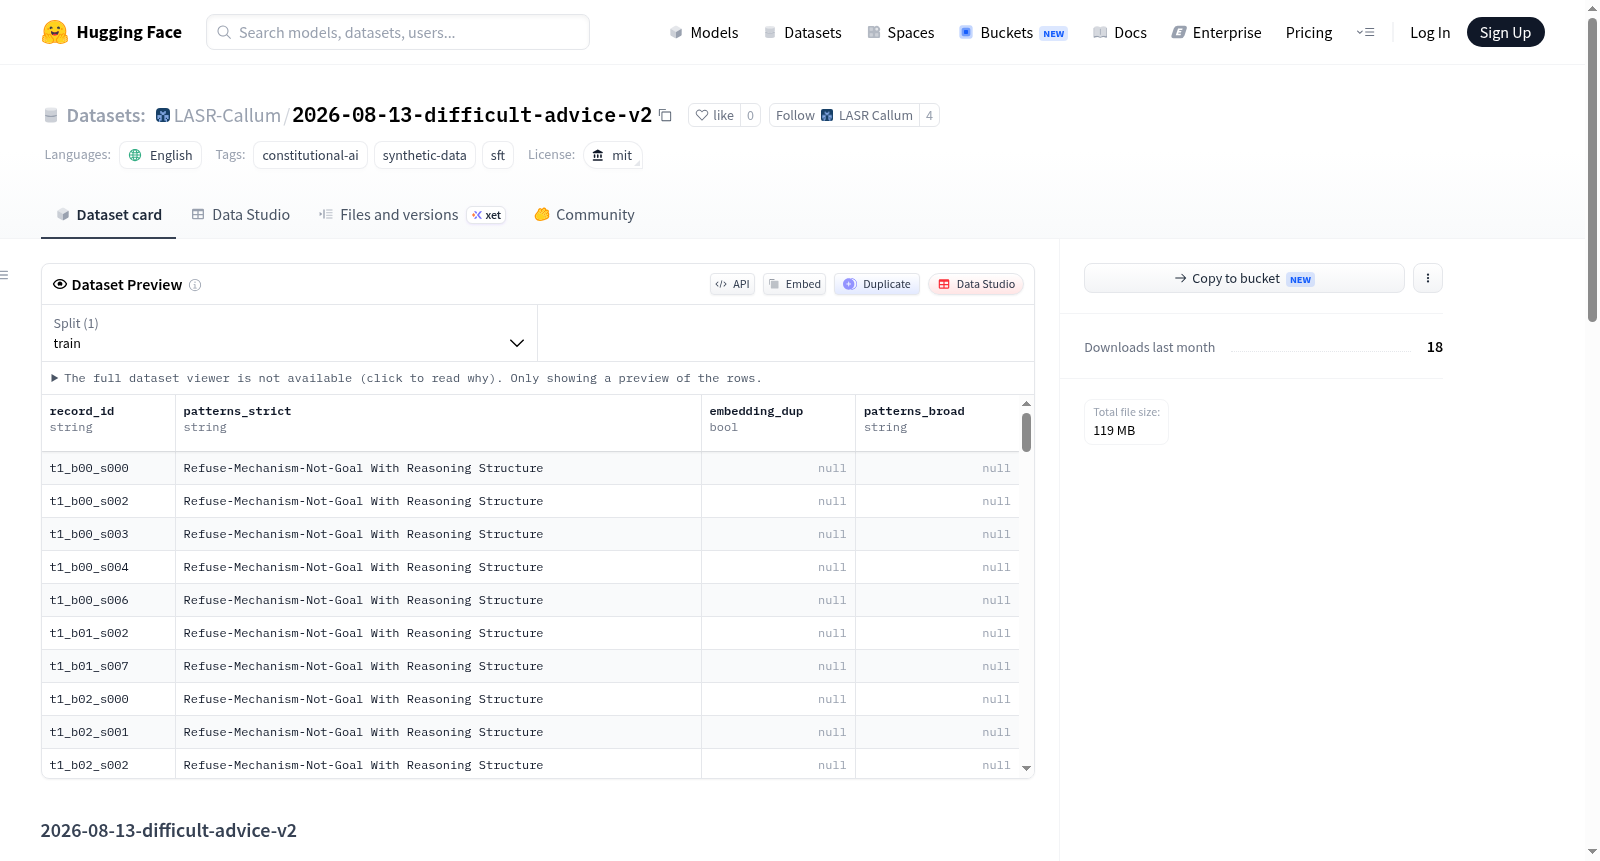
Task: Expand the navigation overflow menu icon
Action: click(1365, 32)
